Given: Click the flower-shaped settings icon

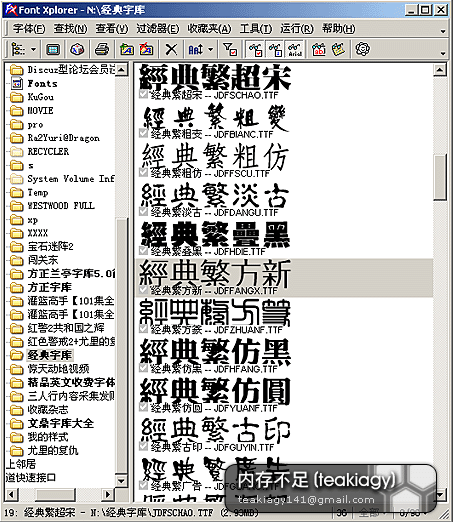Looking at the screenshot, I should click(x=362, y=49).
